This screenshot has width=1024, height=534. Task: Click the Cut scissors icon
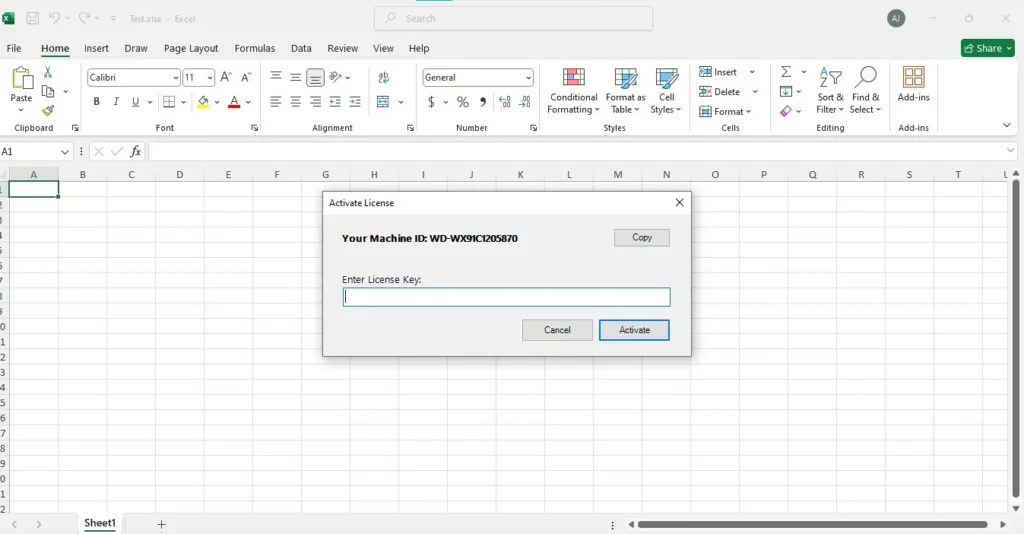tap(48, 73)
